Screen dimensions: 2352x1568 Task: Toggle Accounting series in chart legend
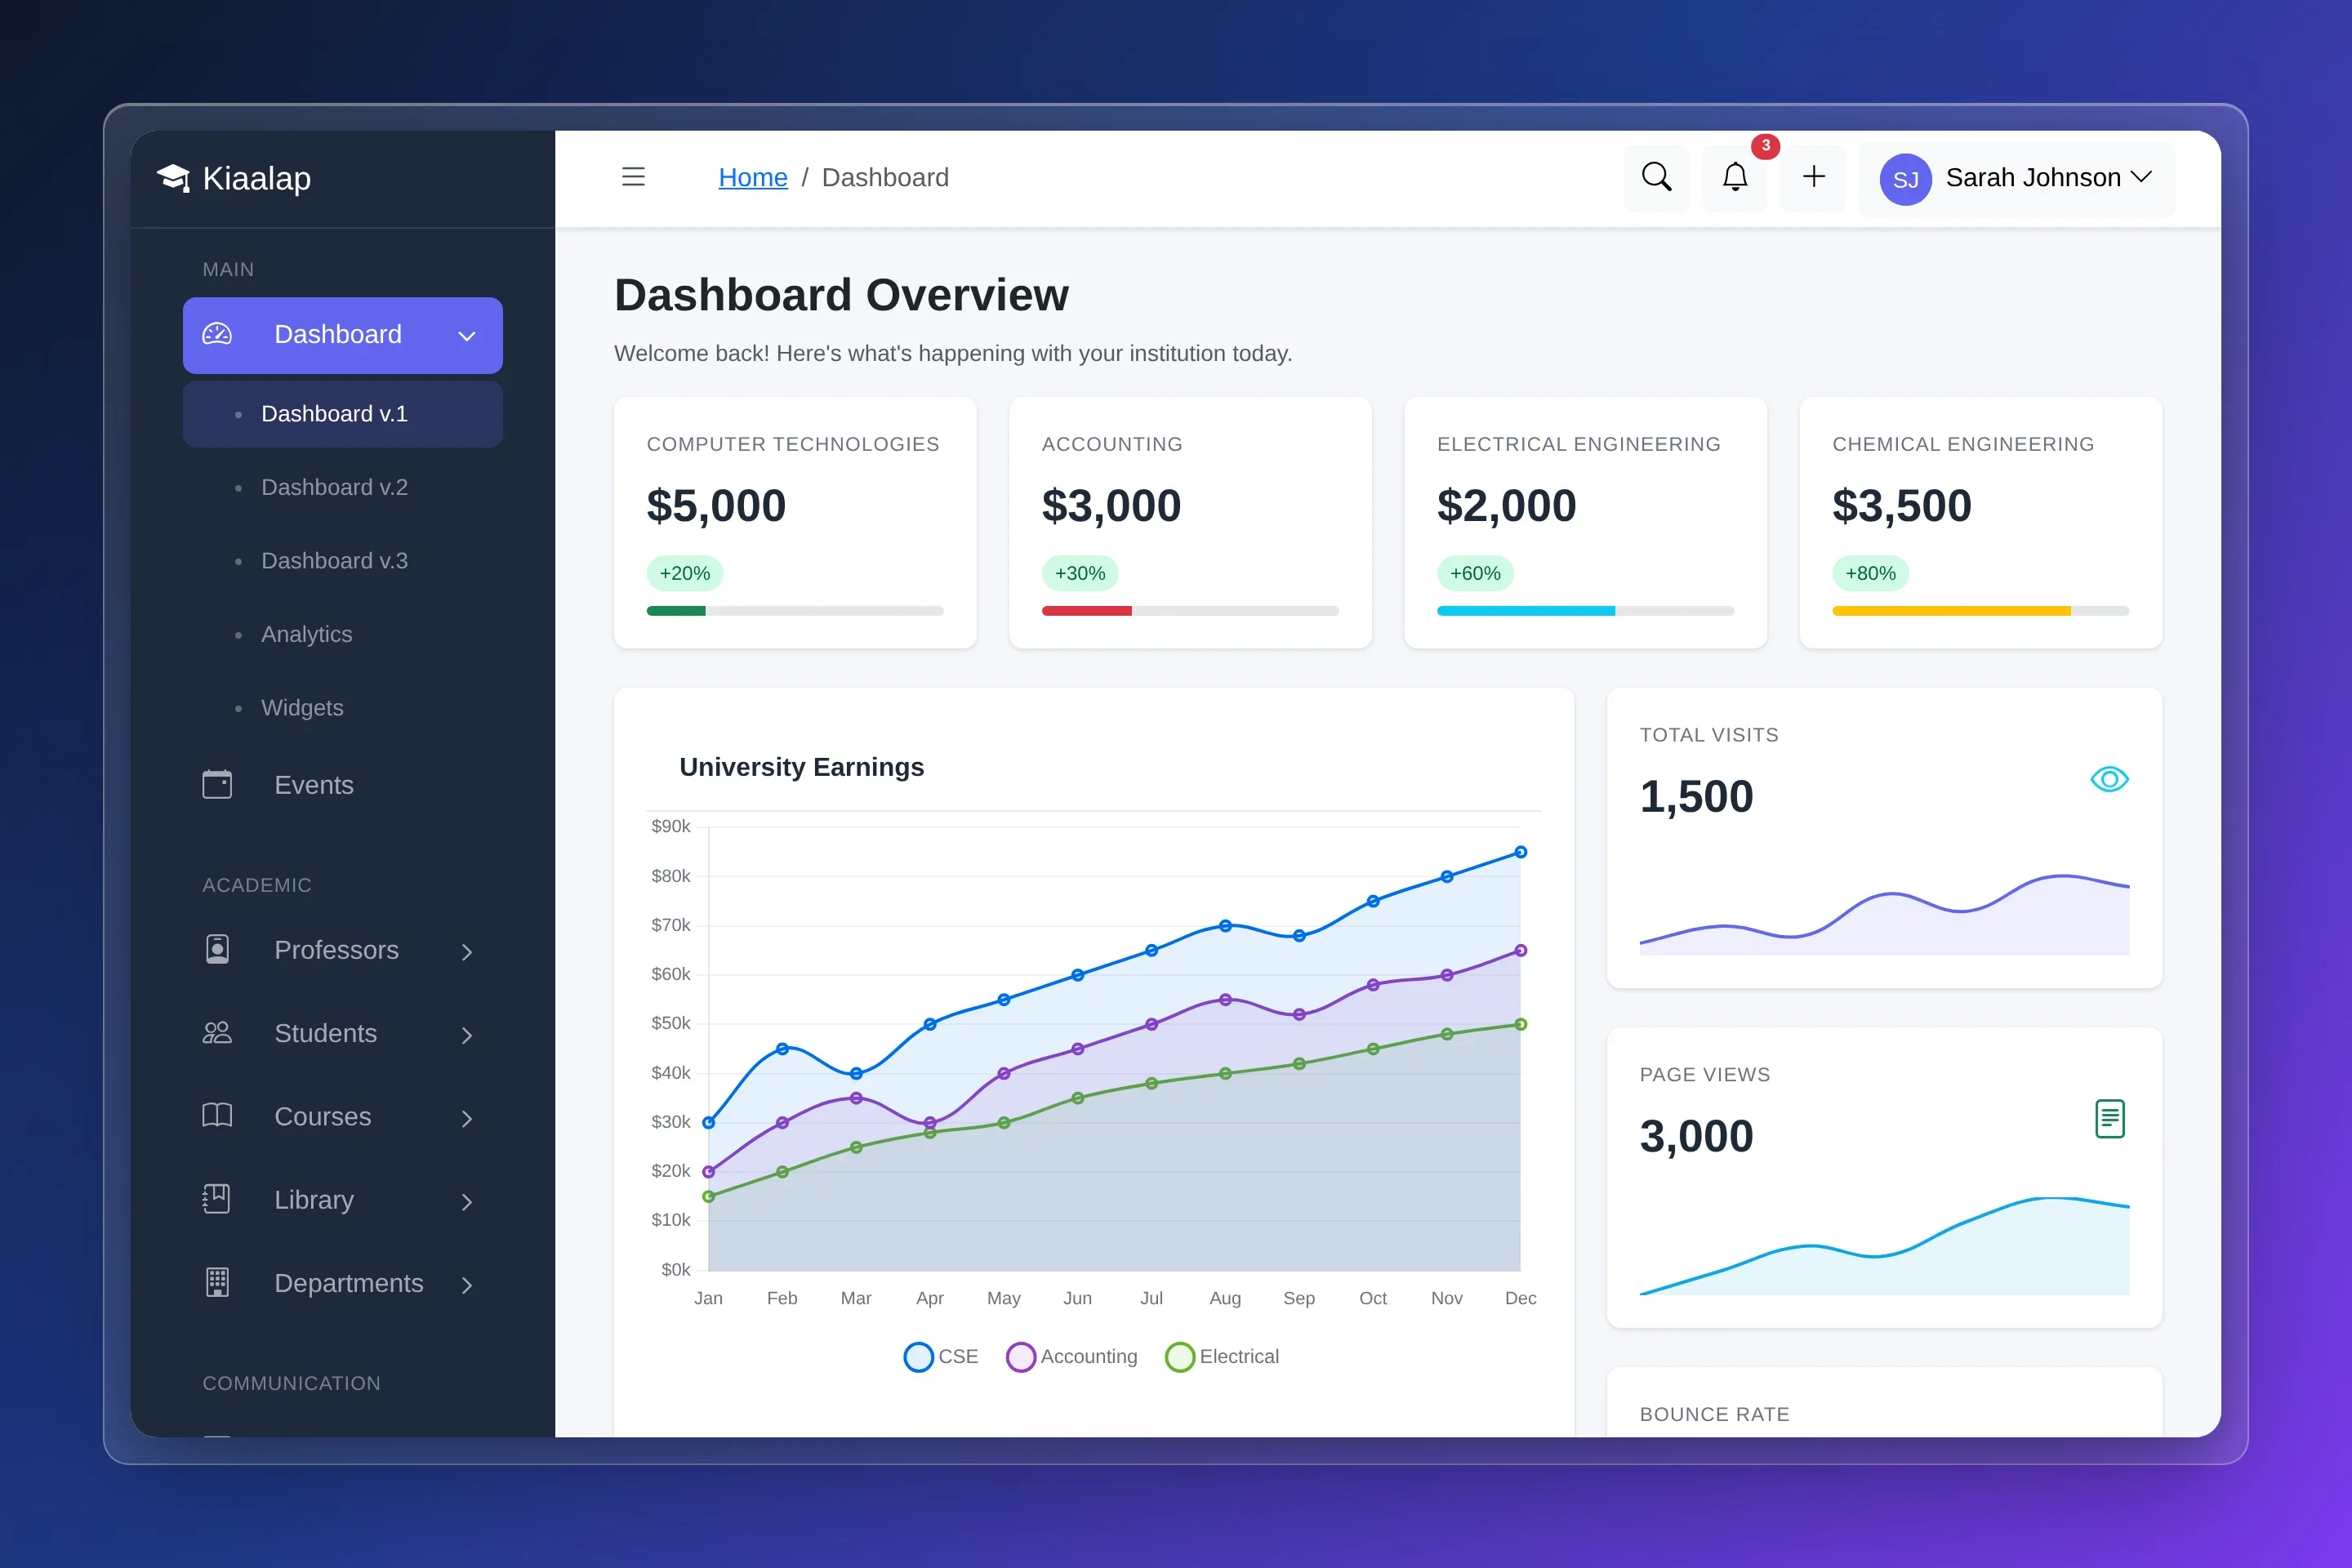1071,1356
